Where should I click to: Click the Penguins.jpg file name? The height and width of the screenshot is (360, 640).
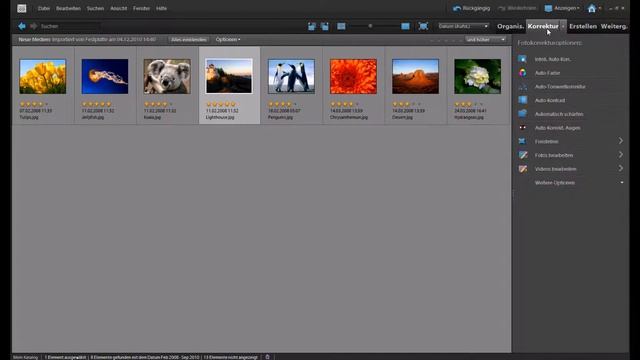(280, 117)
